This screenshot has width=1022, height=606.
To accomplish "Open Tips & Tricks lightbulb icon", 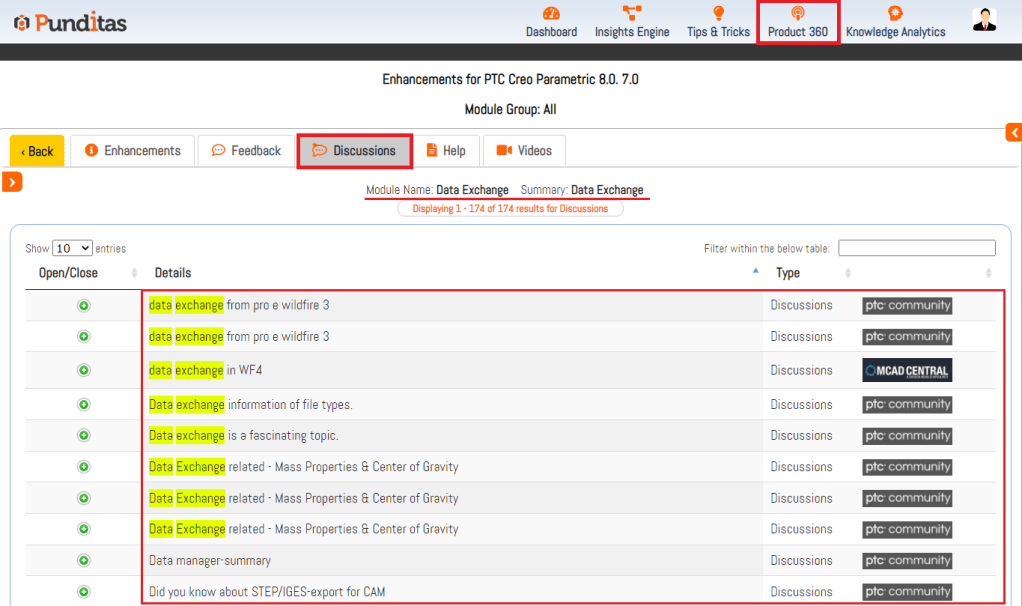I will coord(718,13).
